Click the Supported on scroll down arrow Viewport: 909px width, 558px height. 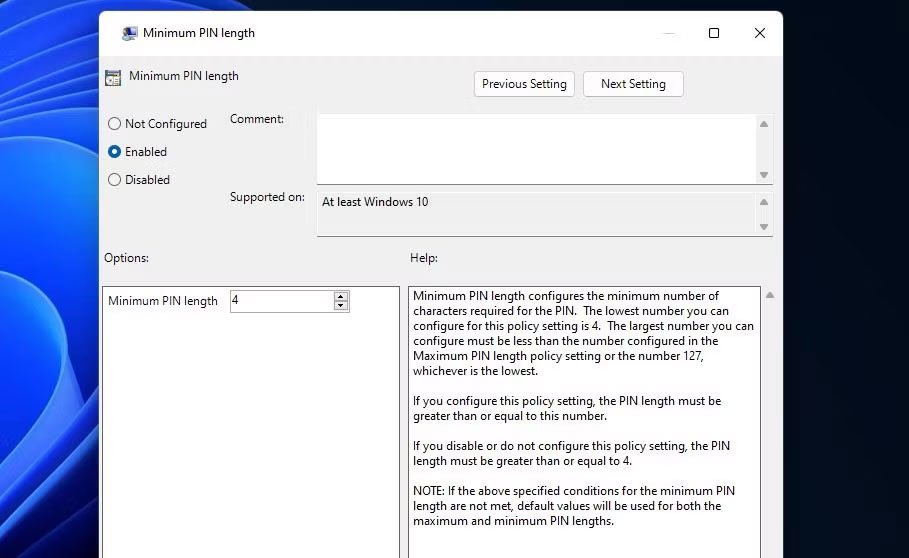pos(764,227)
